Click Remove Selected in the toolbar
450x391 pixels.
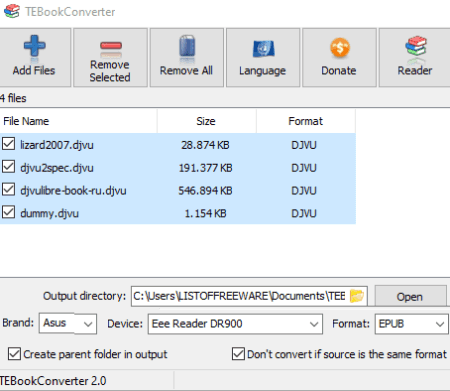pos(110,57)
